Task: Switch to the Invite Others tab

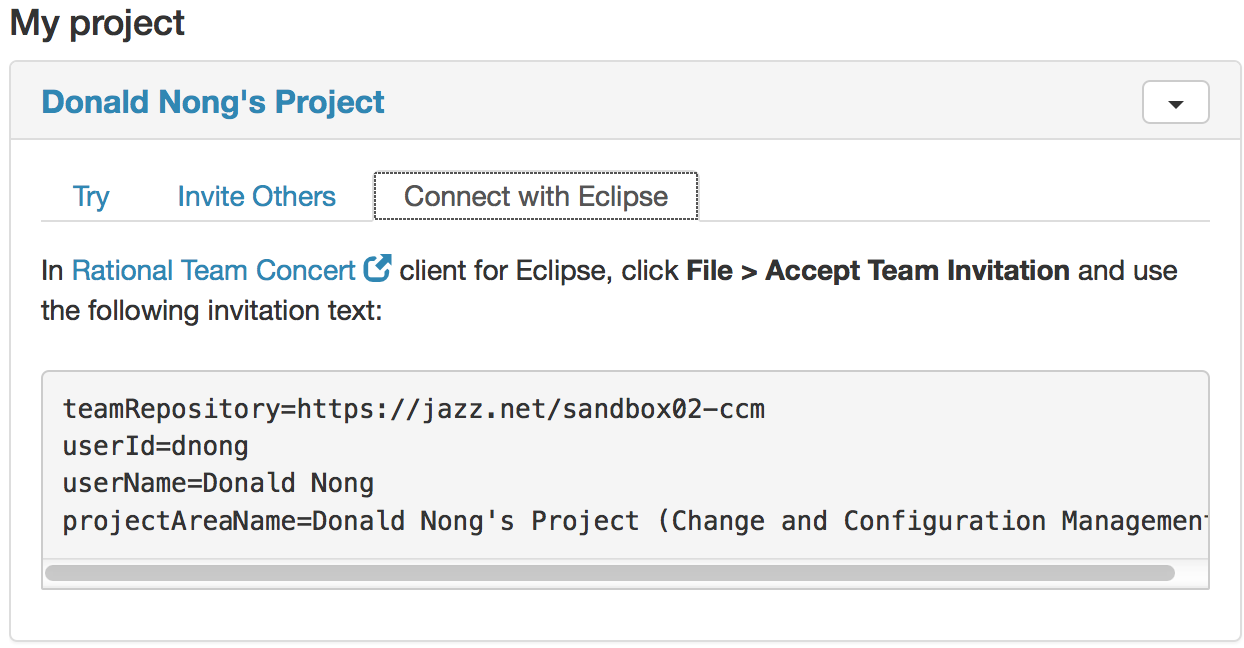Action: 256,196
